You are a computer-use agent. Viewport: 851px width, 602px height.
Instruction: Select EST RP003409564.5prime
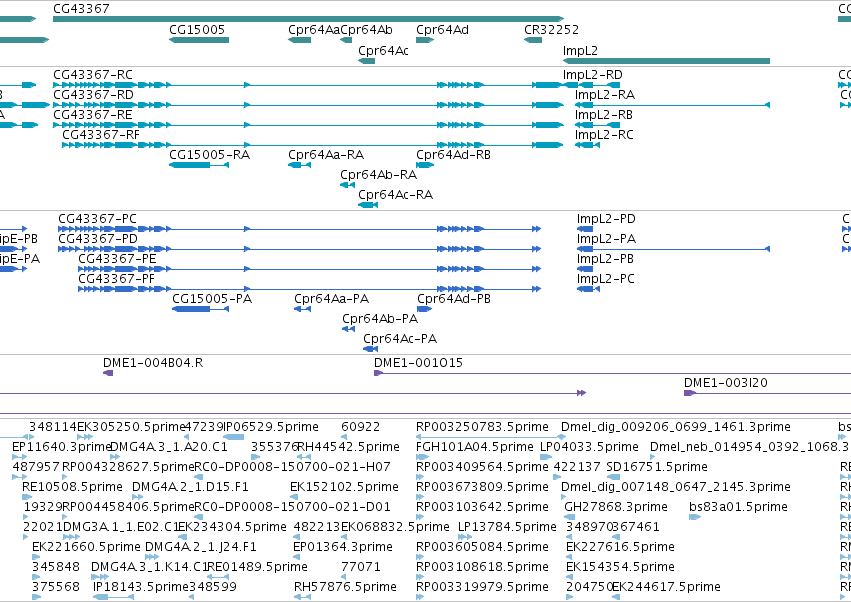(x=420, y=477)
